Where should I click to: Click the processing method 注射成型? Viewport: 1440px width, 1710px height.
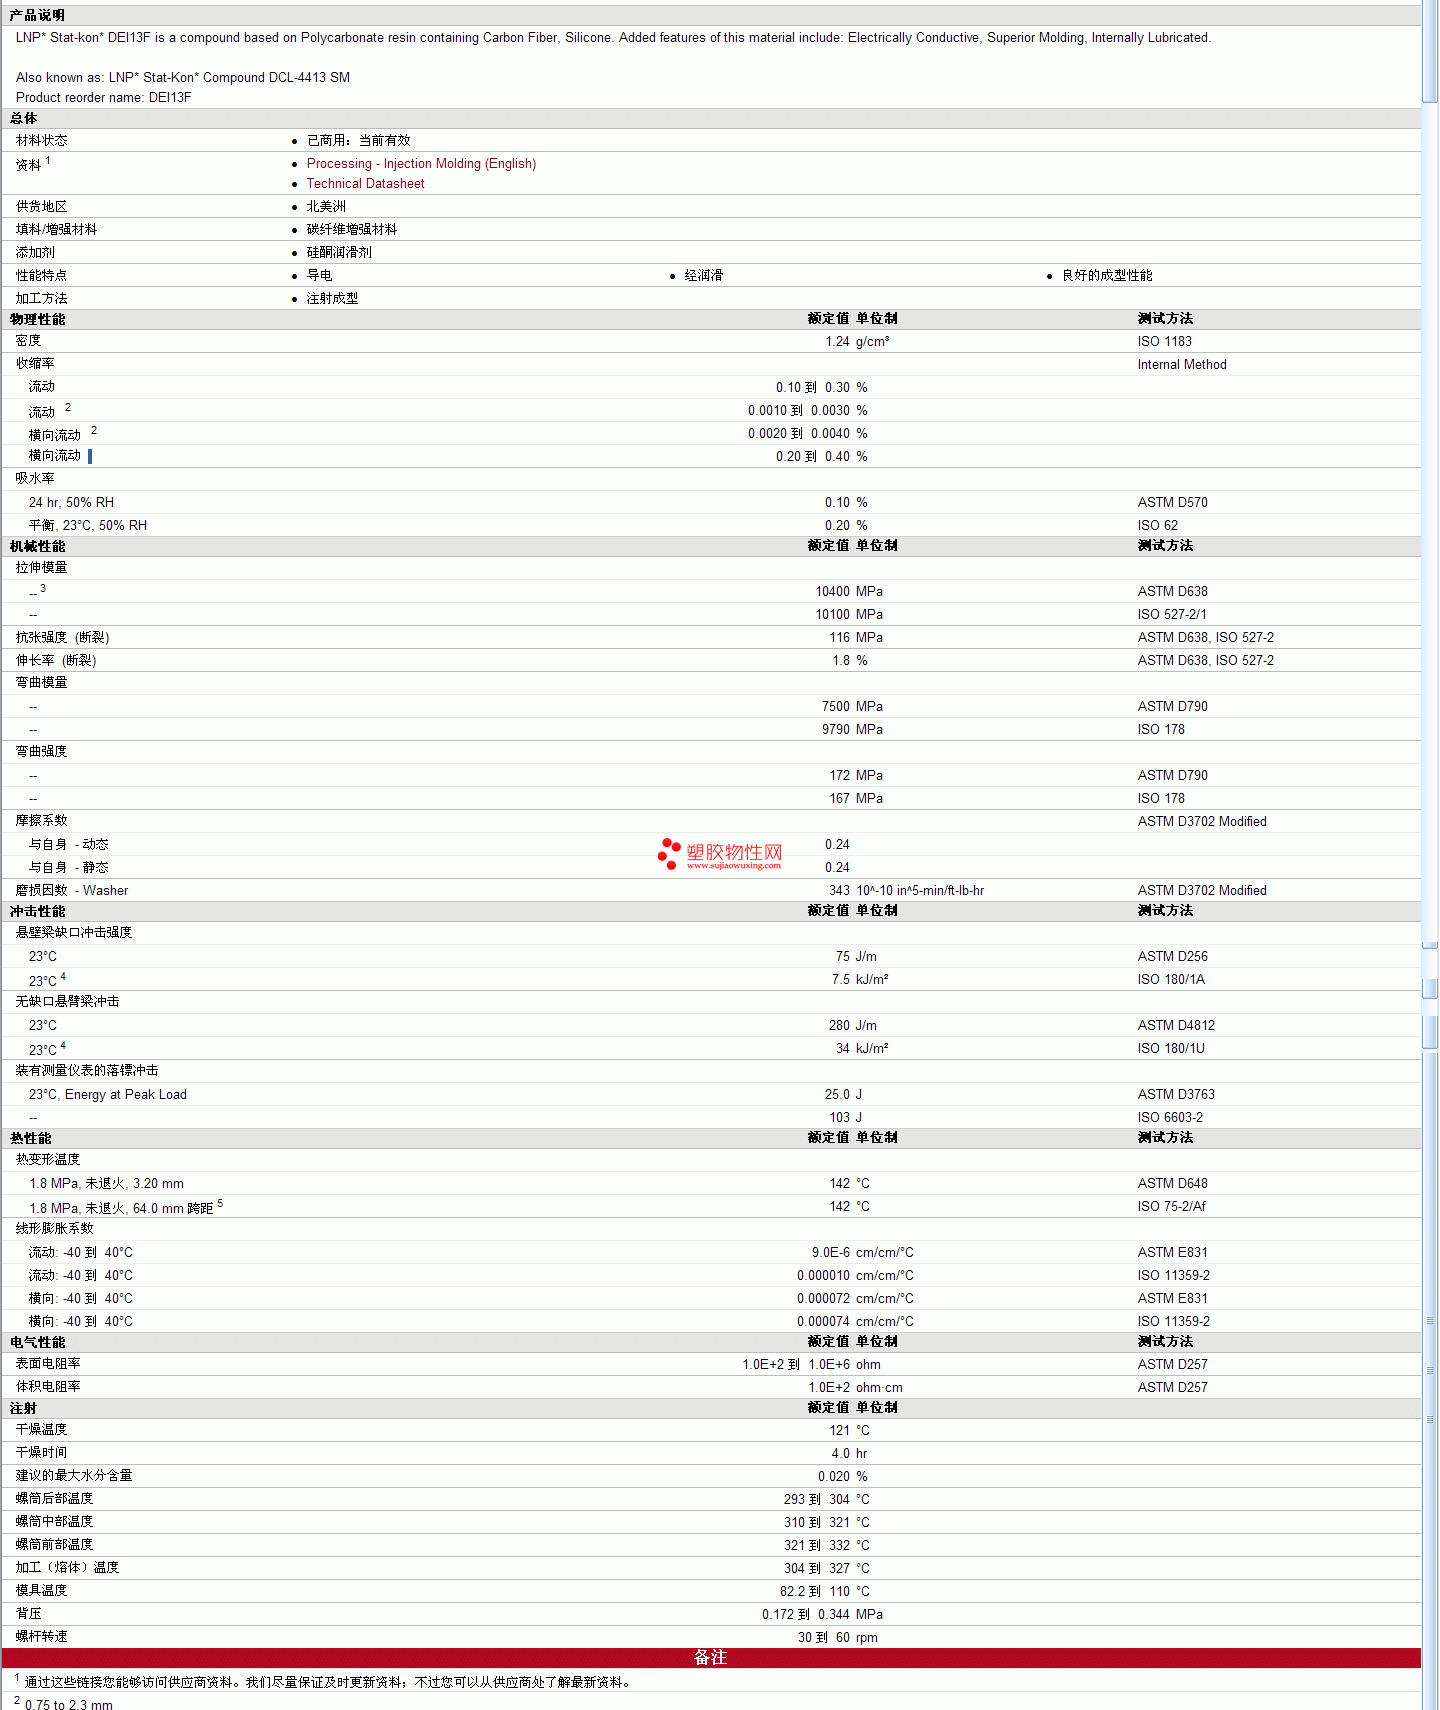[x=333, y=299]
